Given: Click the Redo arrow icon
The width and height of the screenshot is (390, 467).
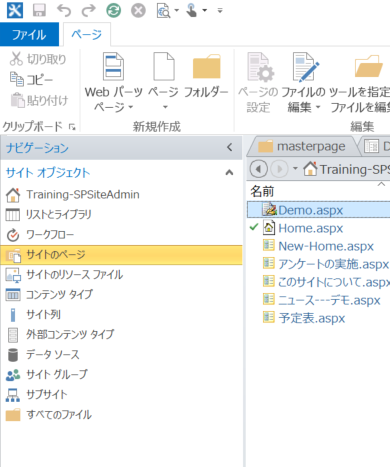Looking at the screenshot, I should (x=88, y=10).
